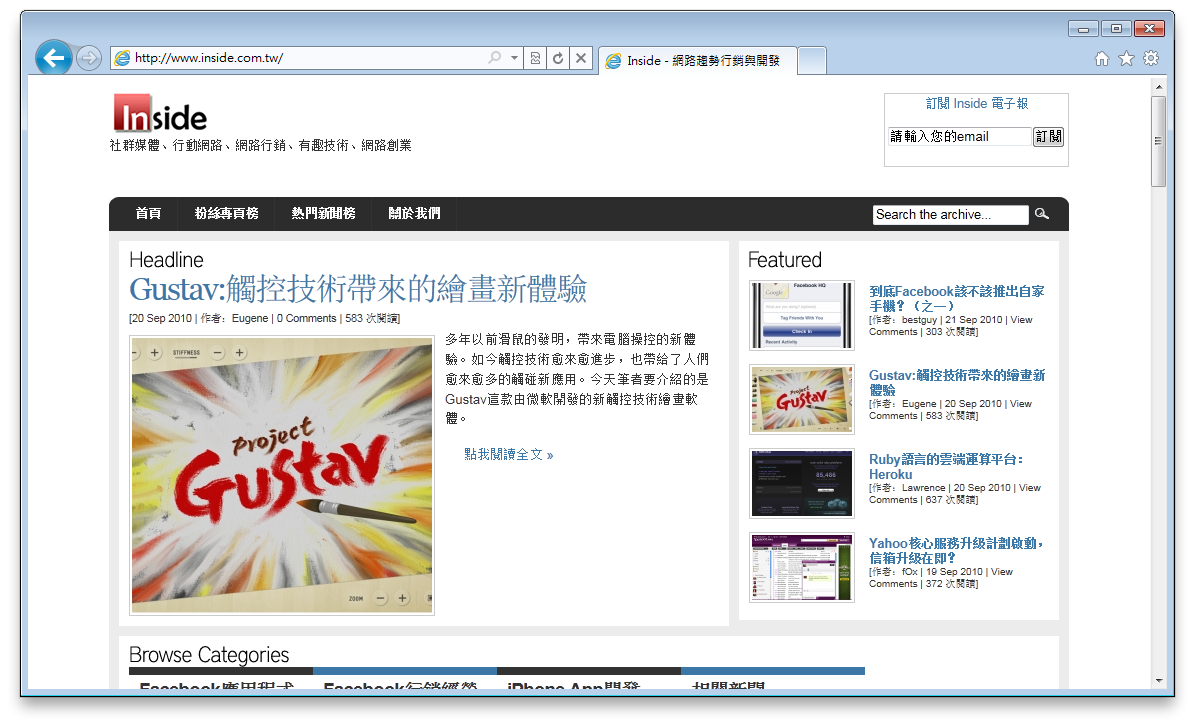Viewport: 1195px width, 727px height.
Task: Click the 訂閱 Inside 電子報 heading
Action: coord(976,104)
